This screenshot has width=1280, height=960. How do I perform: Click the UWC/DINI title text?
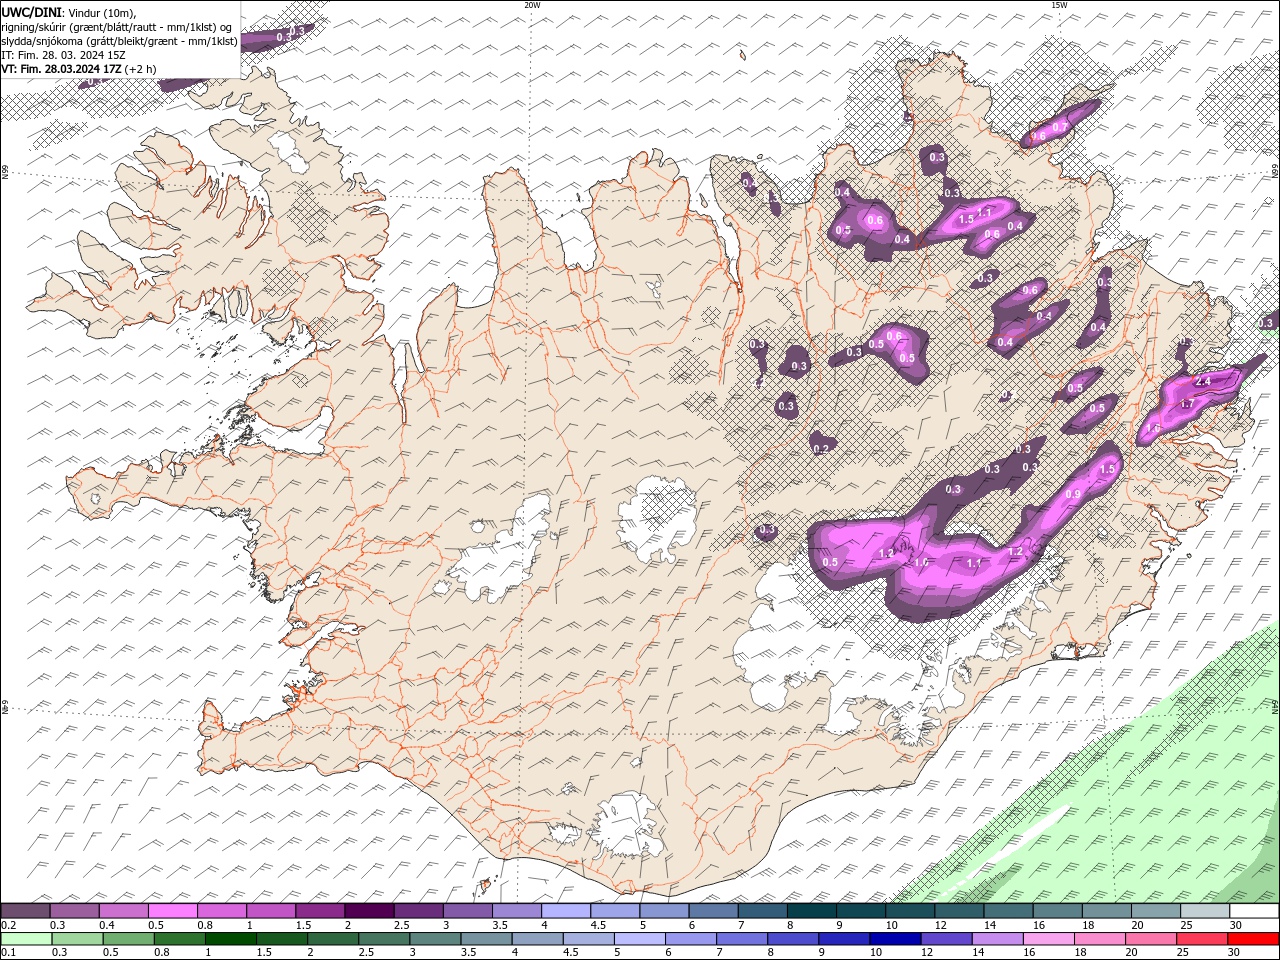(x=31, y=11)
